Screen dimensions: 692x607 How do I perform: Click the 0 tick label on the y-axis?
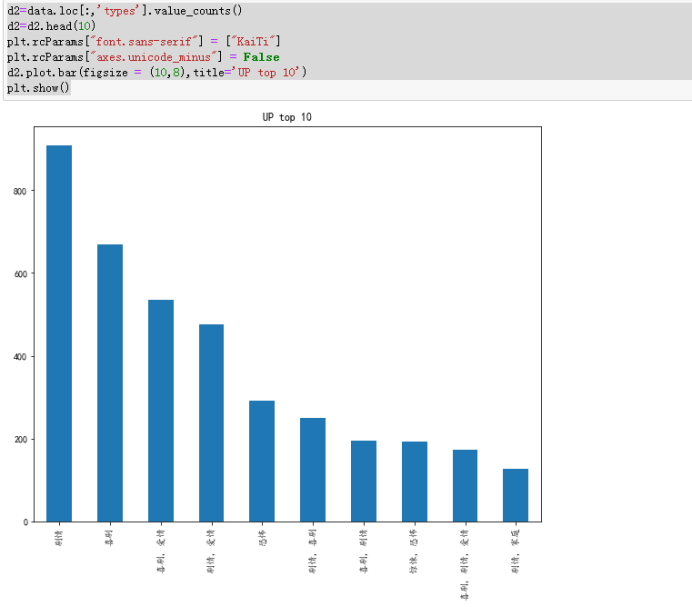click(26, 522)
